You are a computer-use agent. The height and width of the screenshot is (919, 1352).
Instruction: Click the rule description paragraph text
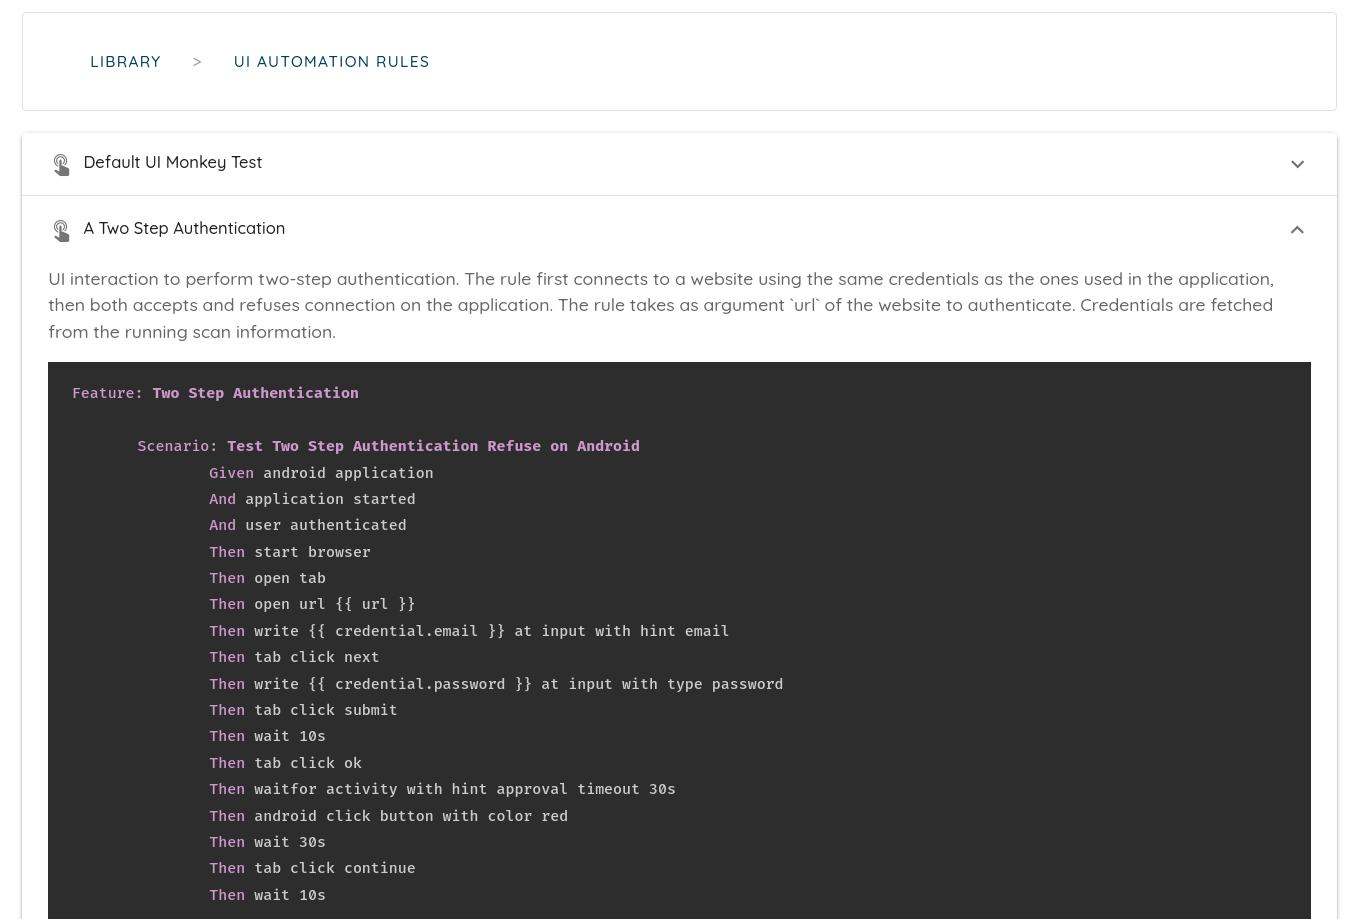[x=661, y=305]
